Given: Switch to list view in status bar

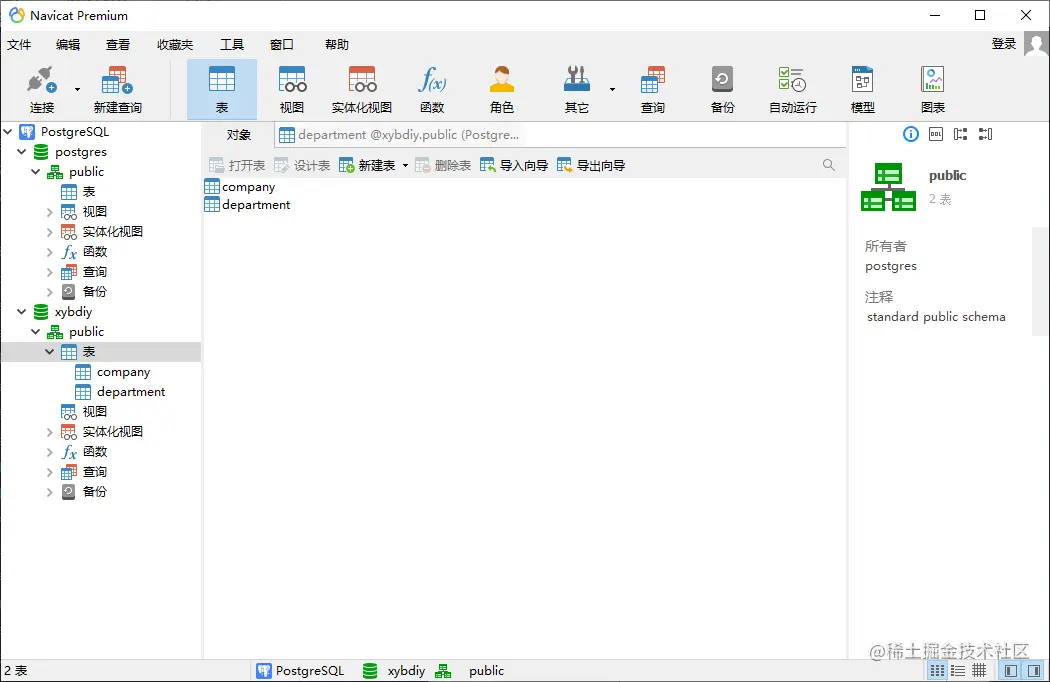Looking at the screenshot, I should point(937,671).
